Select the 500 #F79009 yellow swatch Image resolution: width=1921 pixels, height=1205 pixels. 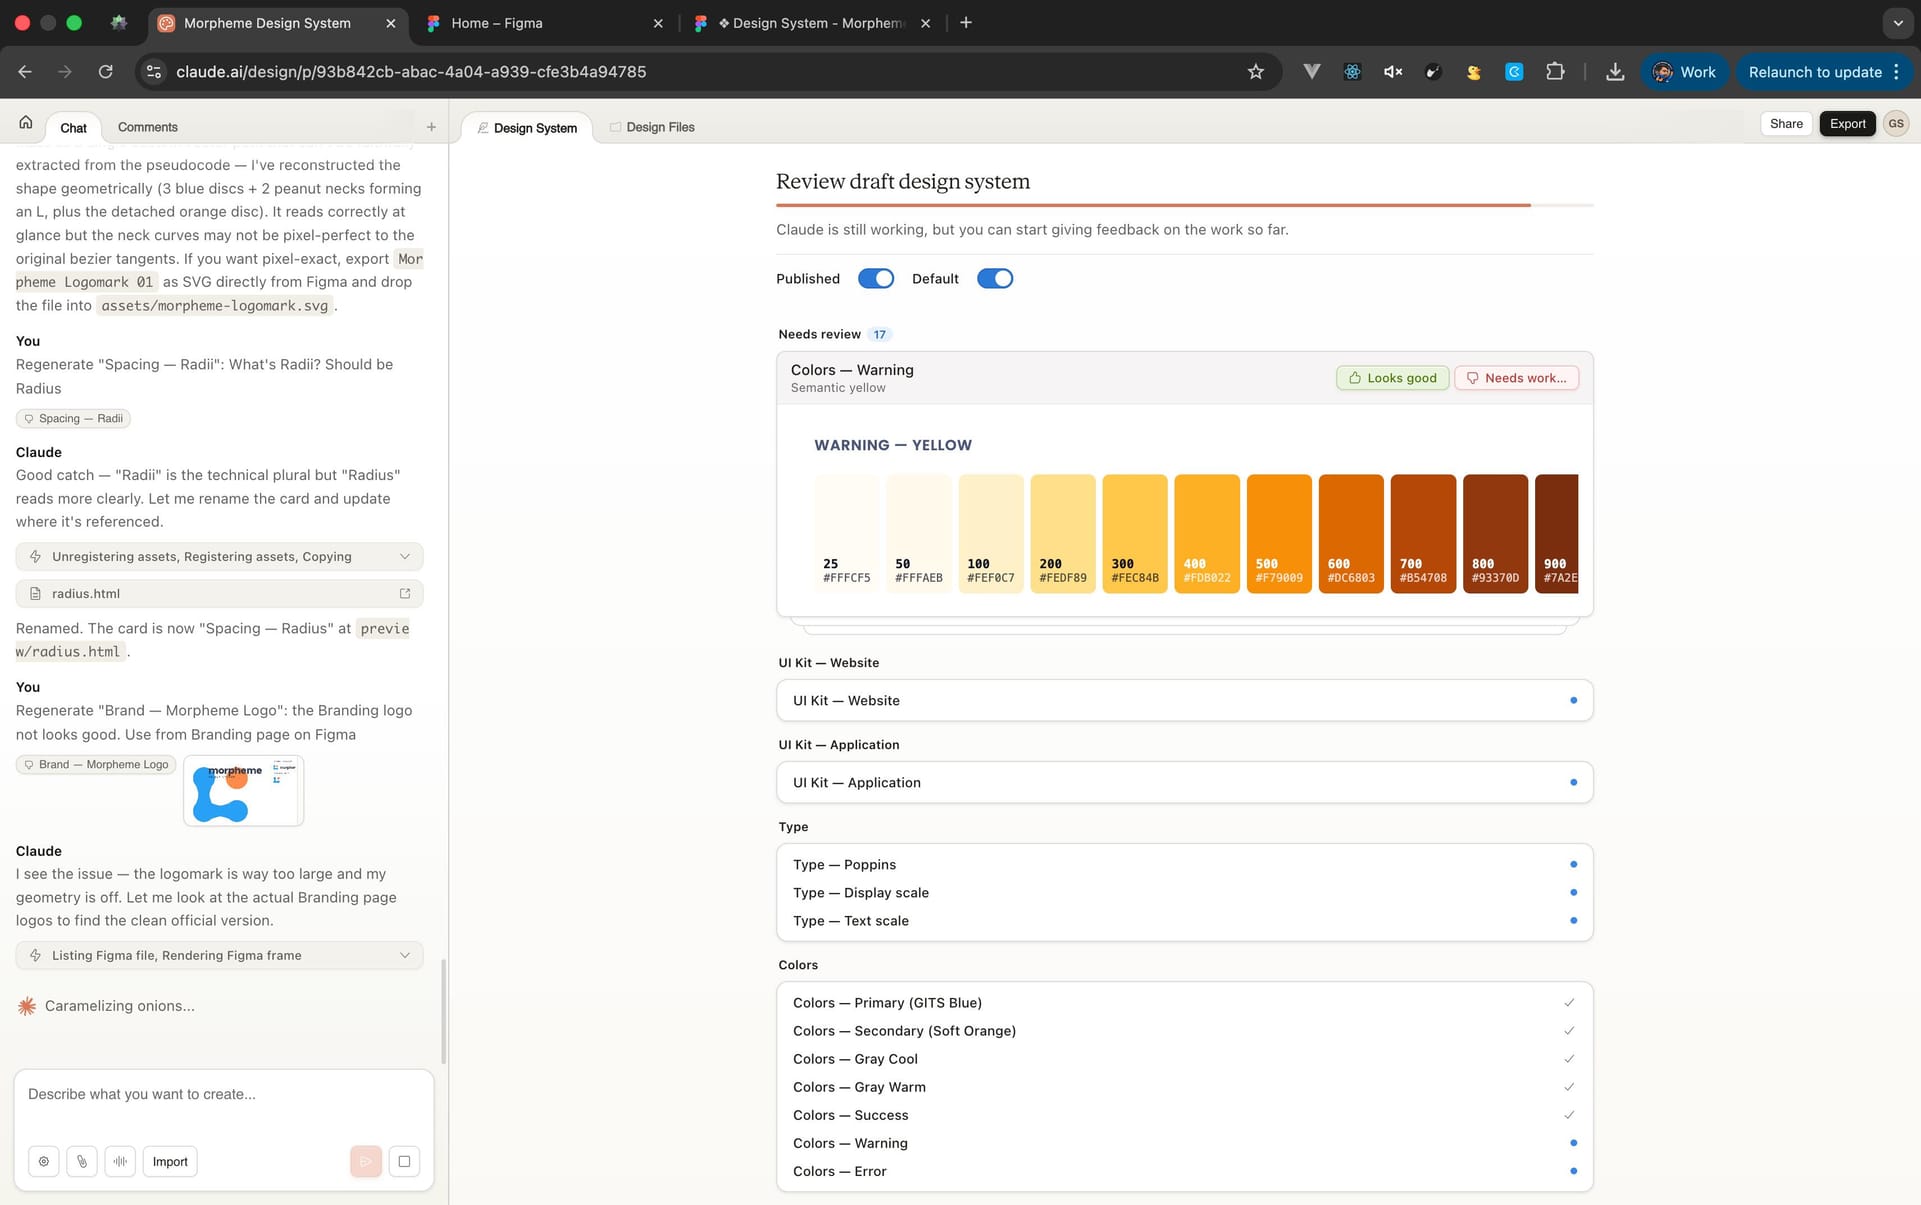1279,533
